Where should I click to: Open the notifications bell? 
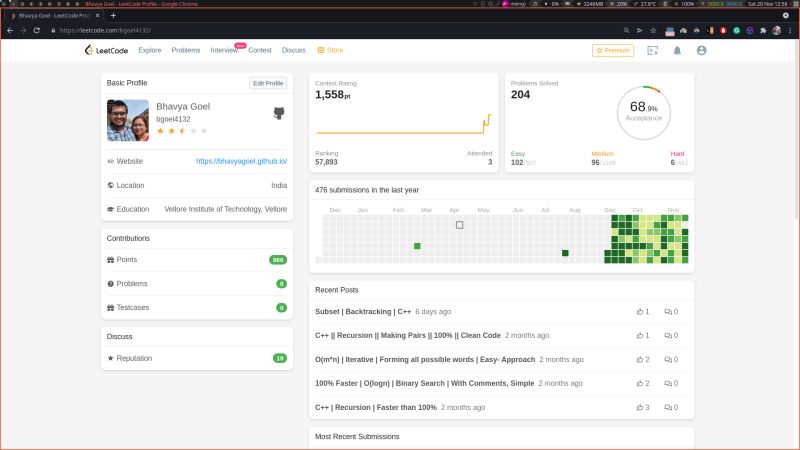pyautogui.click(x=677, y=51)
